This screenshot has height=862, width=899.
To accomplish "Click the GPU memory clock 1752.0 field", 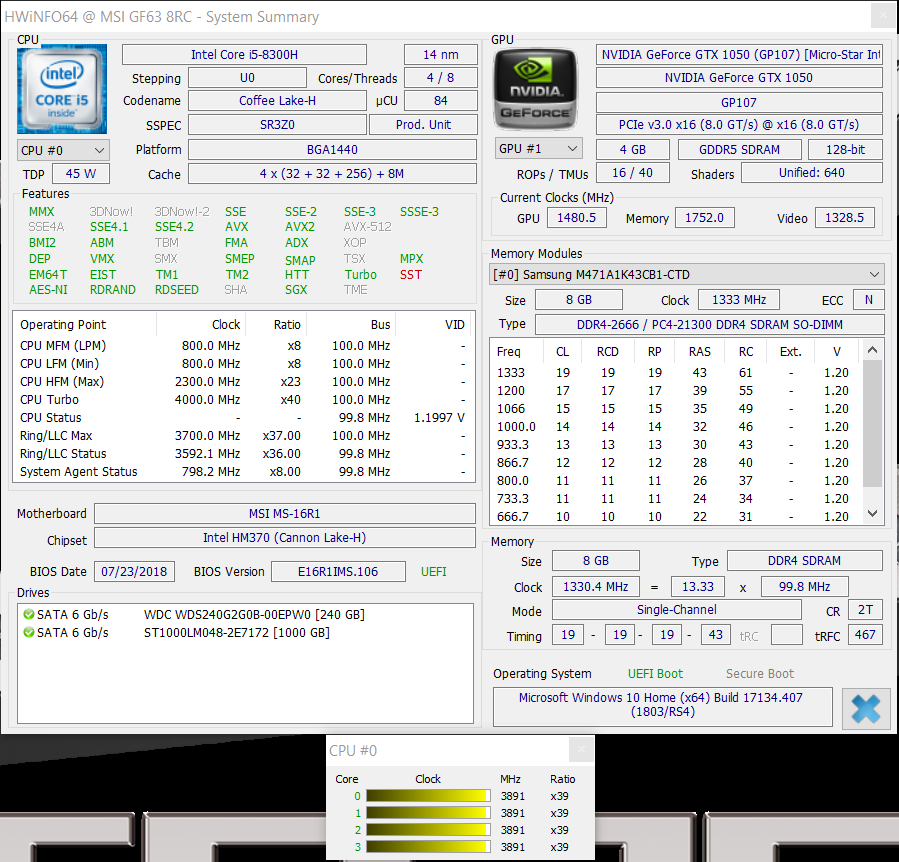I will pyautogui.click(x=705, y=218).
